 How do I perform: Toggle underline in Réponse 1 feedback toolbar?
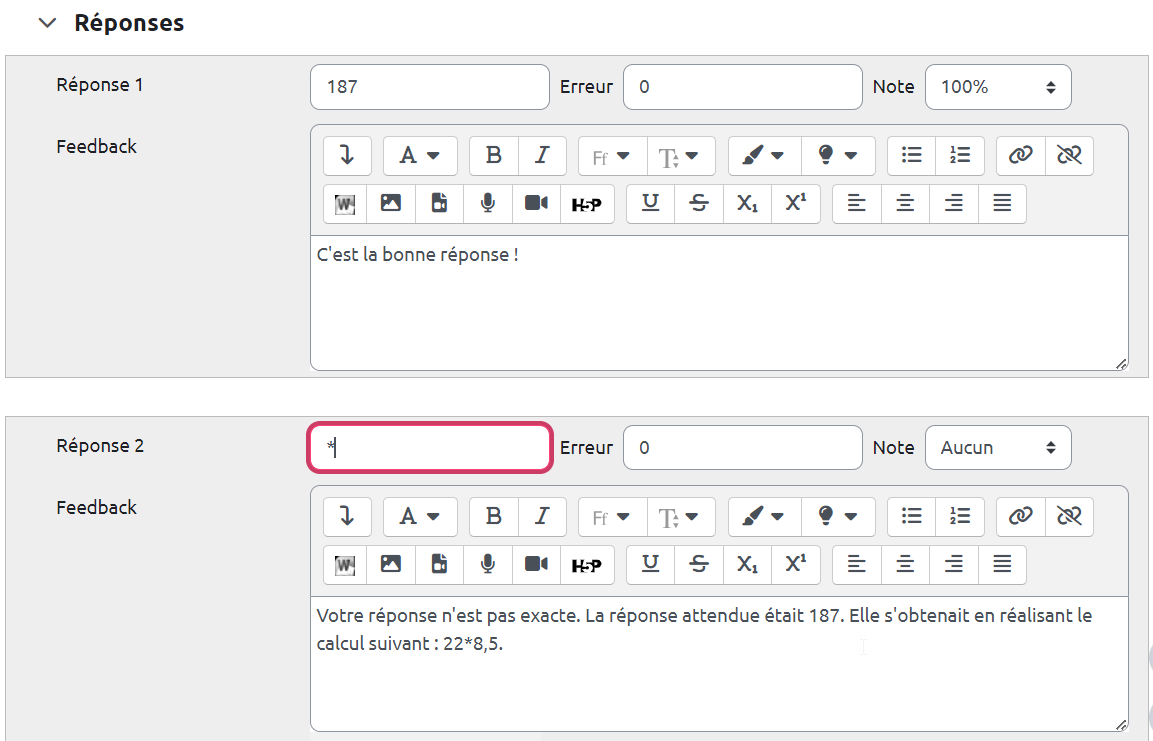coord(650,203)
